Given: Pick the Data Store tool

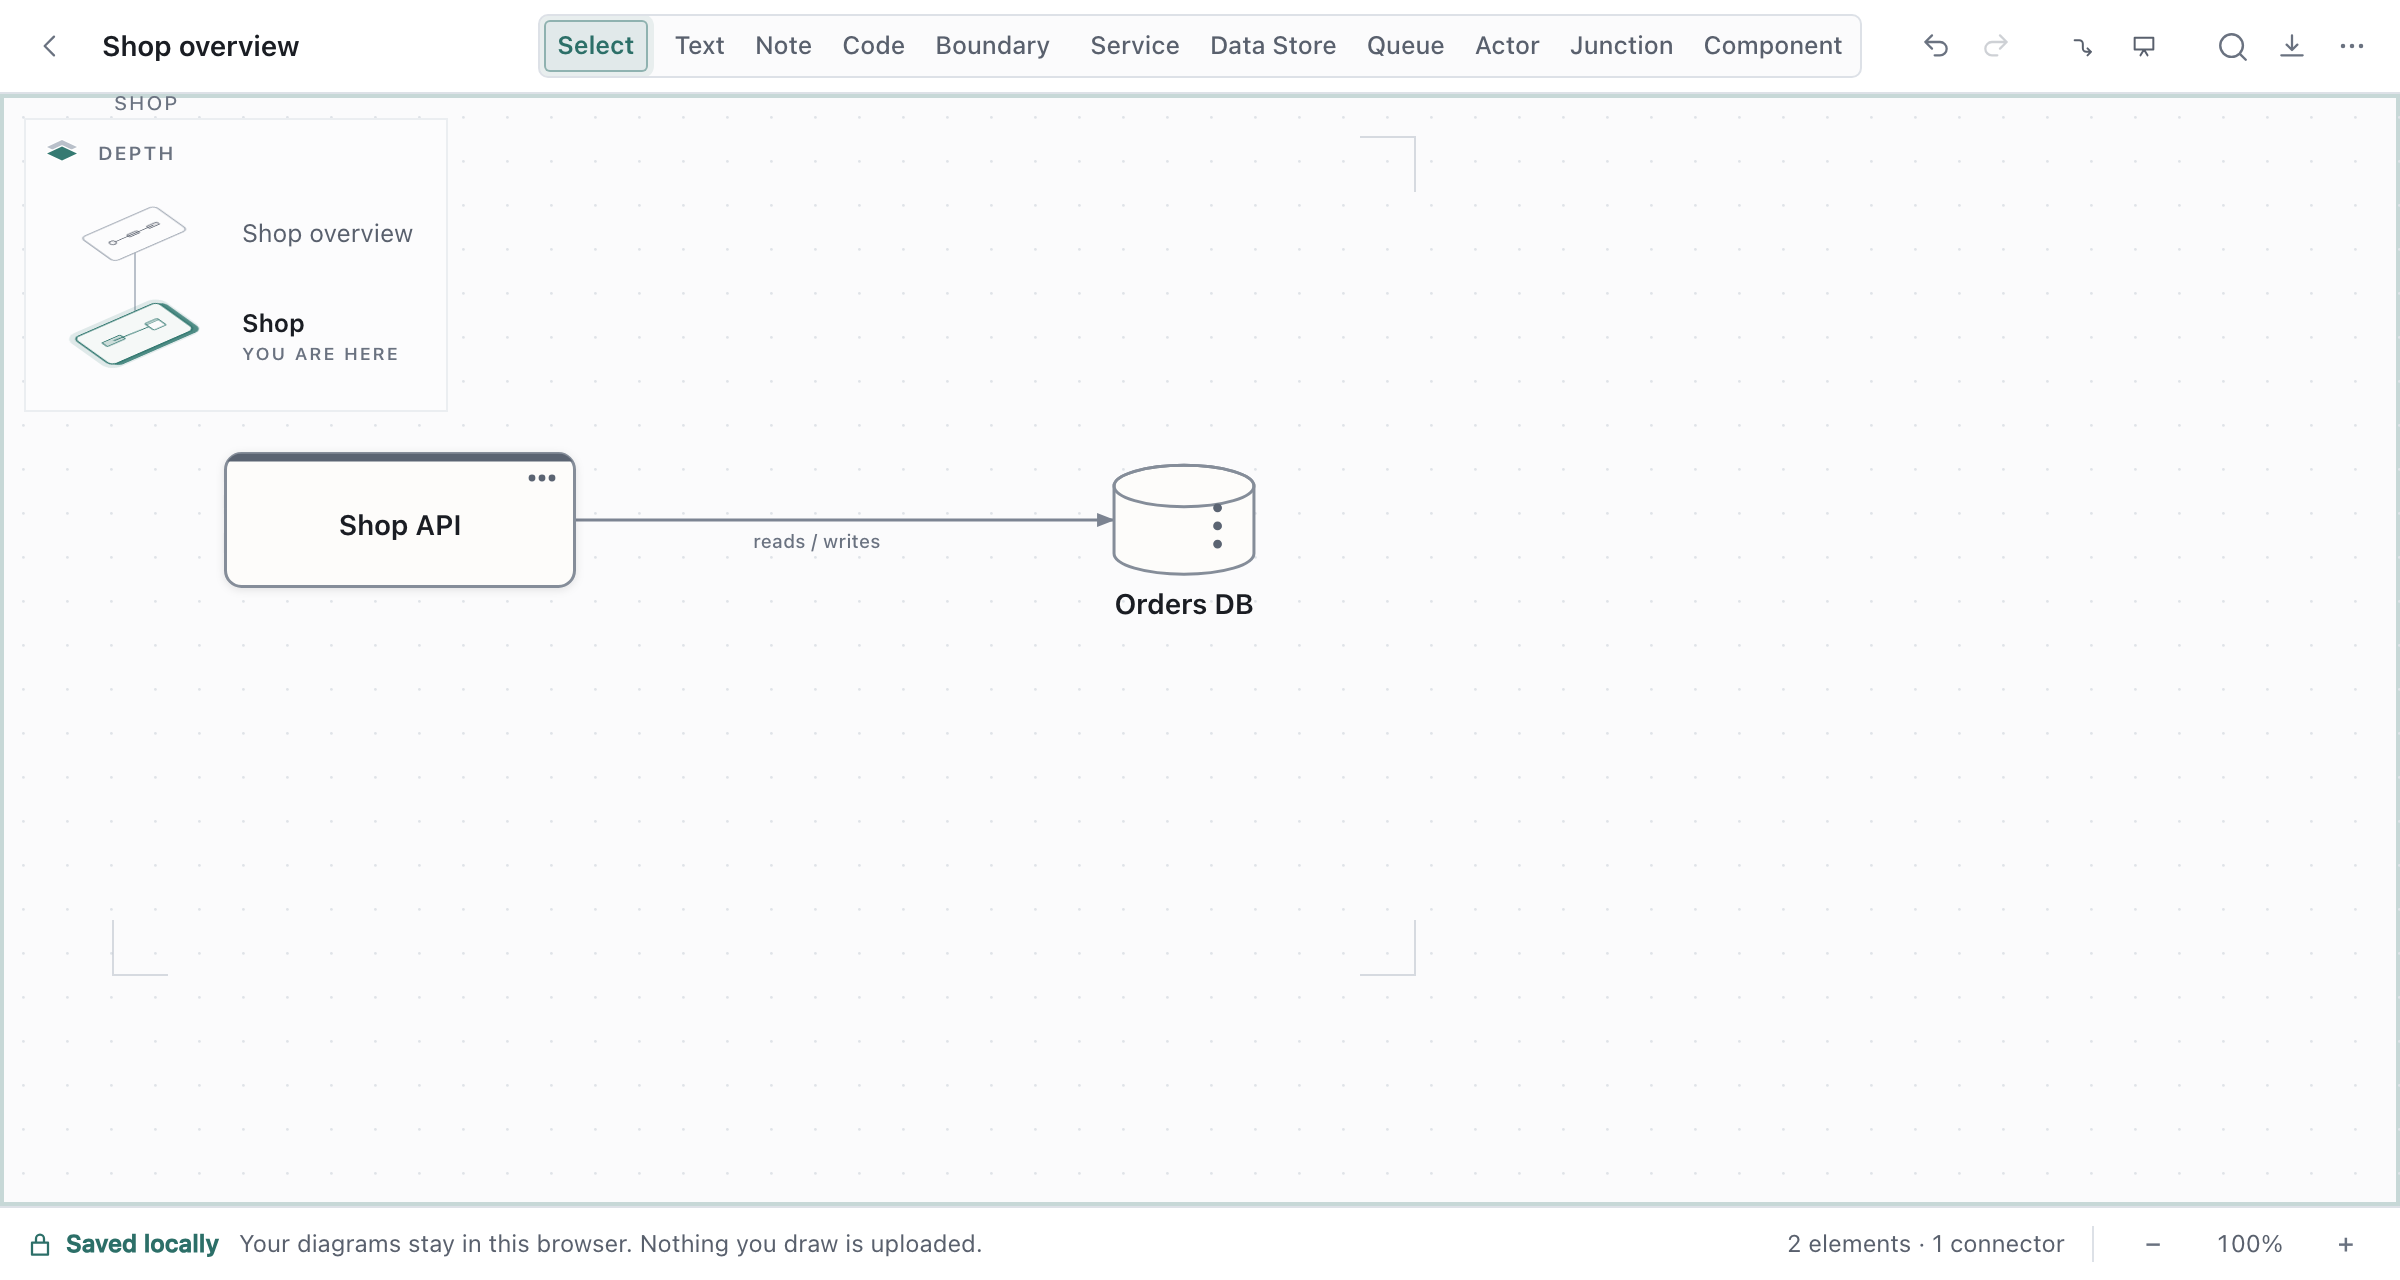Looking at the screenshot, I should tap(1273, 46).
